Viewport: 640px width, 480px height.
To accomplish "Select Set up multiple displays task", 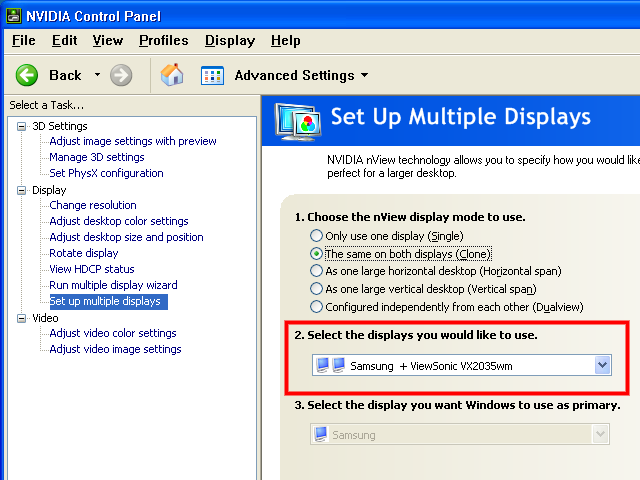I will 109,301.
